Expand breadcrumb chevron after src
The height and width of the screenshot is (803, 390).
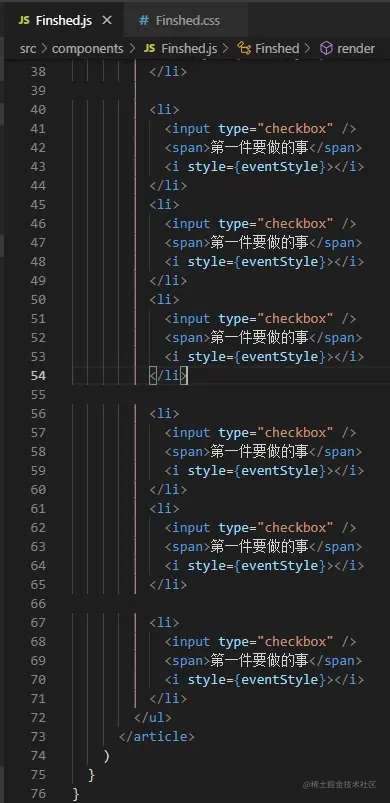(44, 49)
